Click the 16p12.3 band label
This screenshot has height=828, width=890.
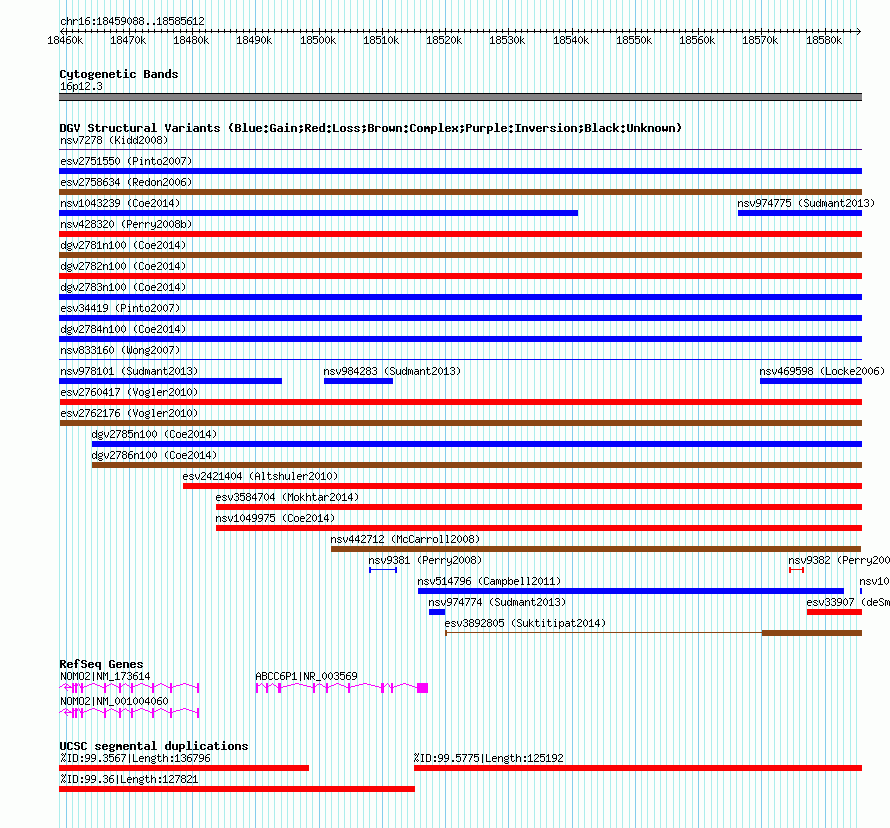point(81,86)
